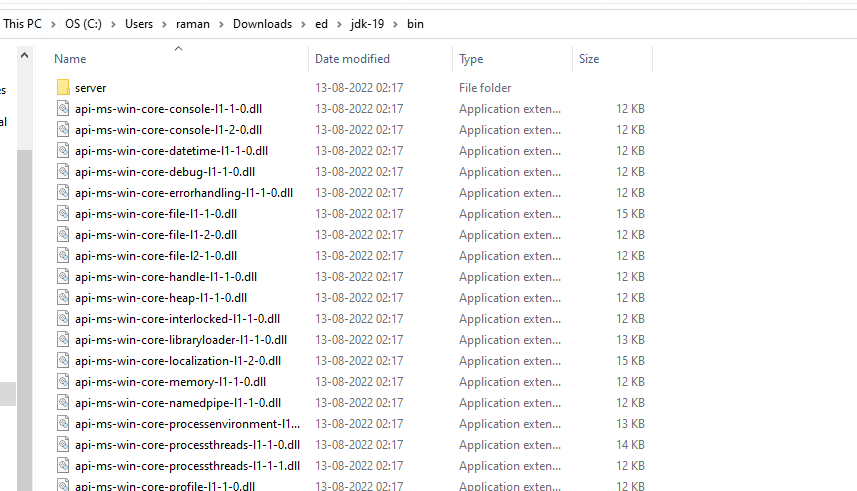Select file api-ms-win-core-console-l1-2-0.dll

(x=168, y=130)
